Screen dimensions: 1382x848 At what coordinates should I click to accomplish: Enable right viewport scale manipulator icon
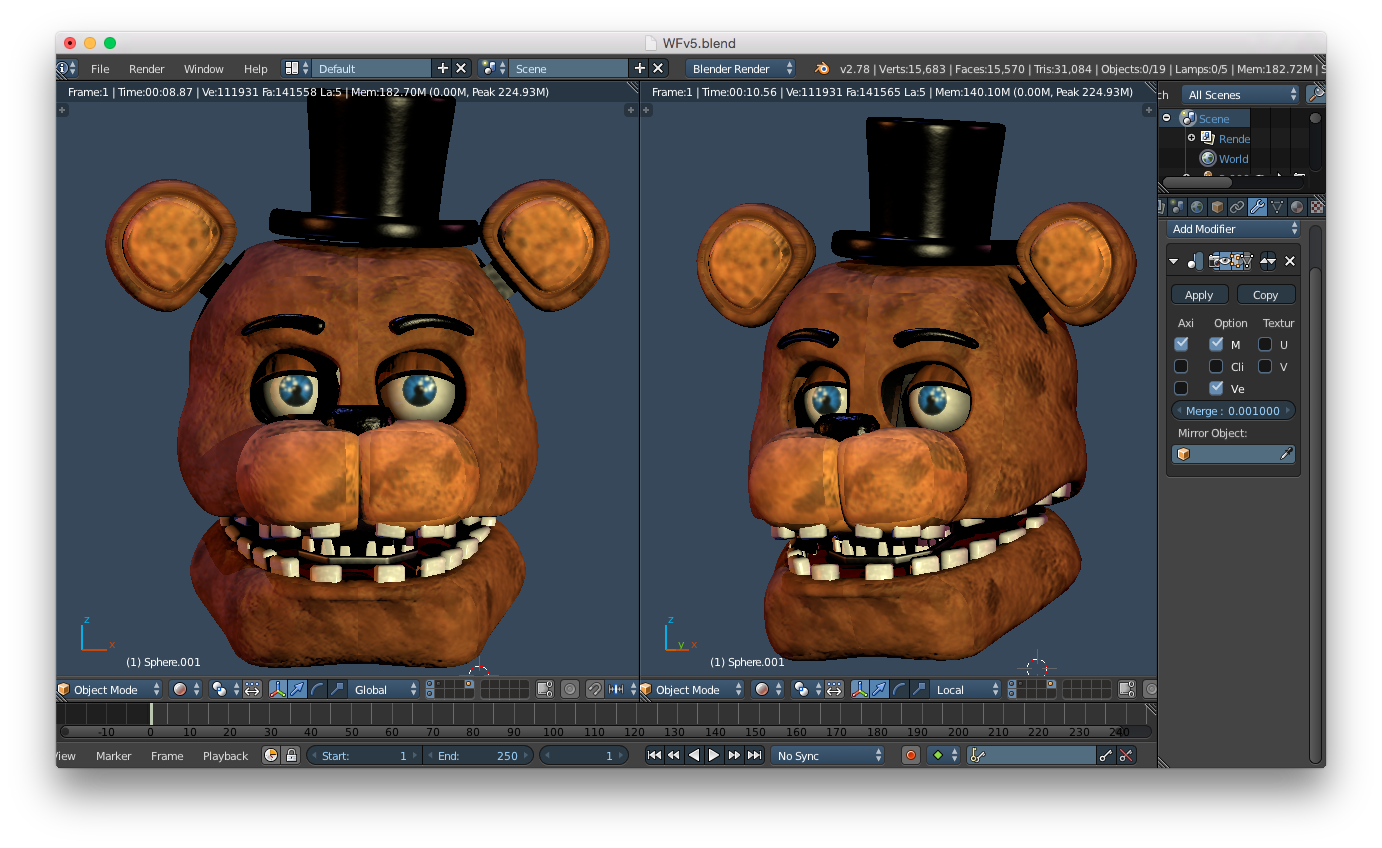coord(918,689)
